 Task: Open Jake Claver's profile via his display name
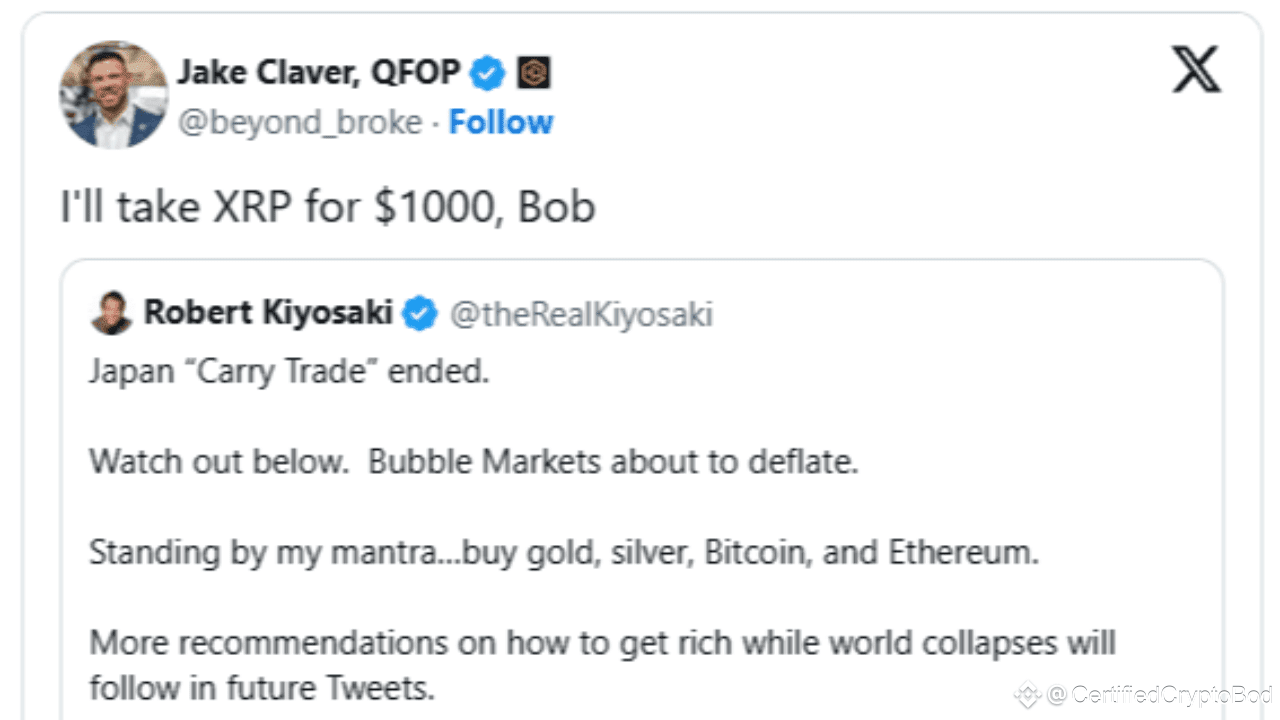click(x=318, y=71)
